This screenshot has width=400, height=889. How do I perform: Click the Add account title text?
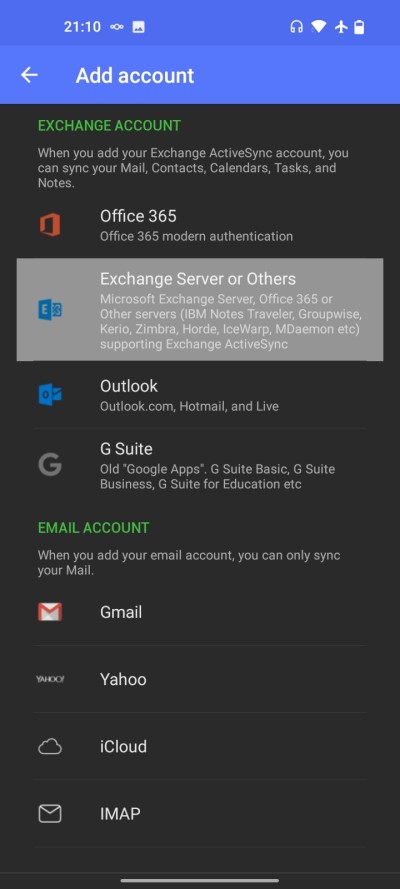(x=135, y=75)
